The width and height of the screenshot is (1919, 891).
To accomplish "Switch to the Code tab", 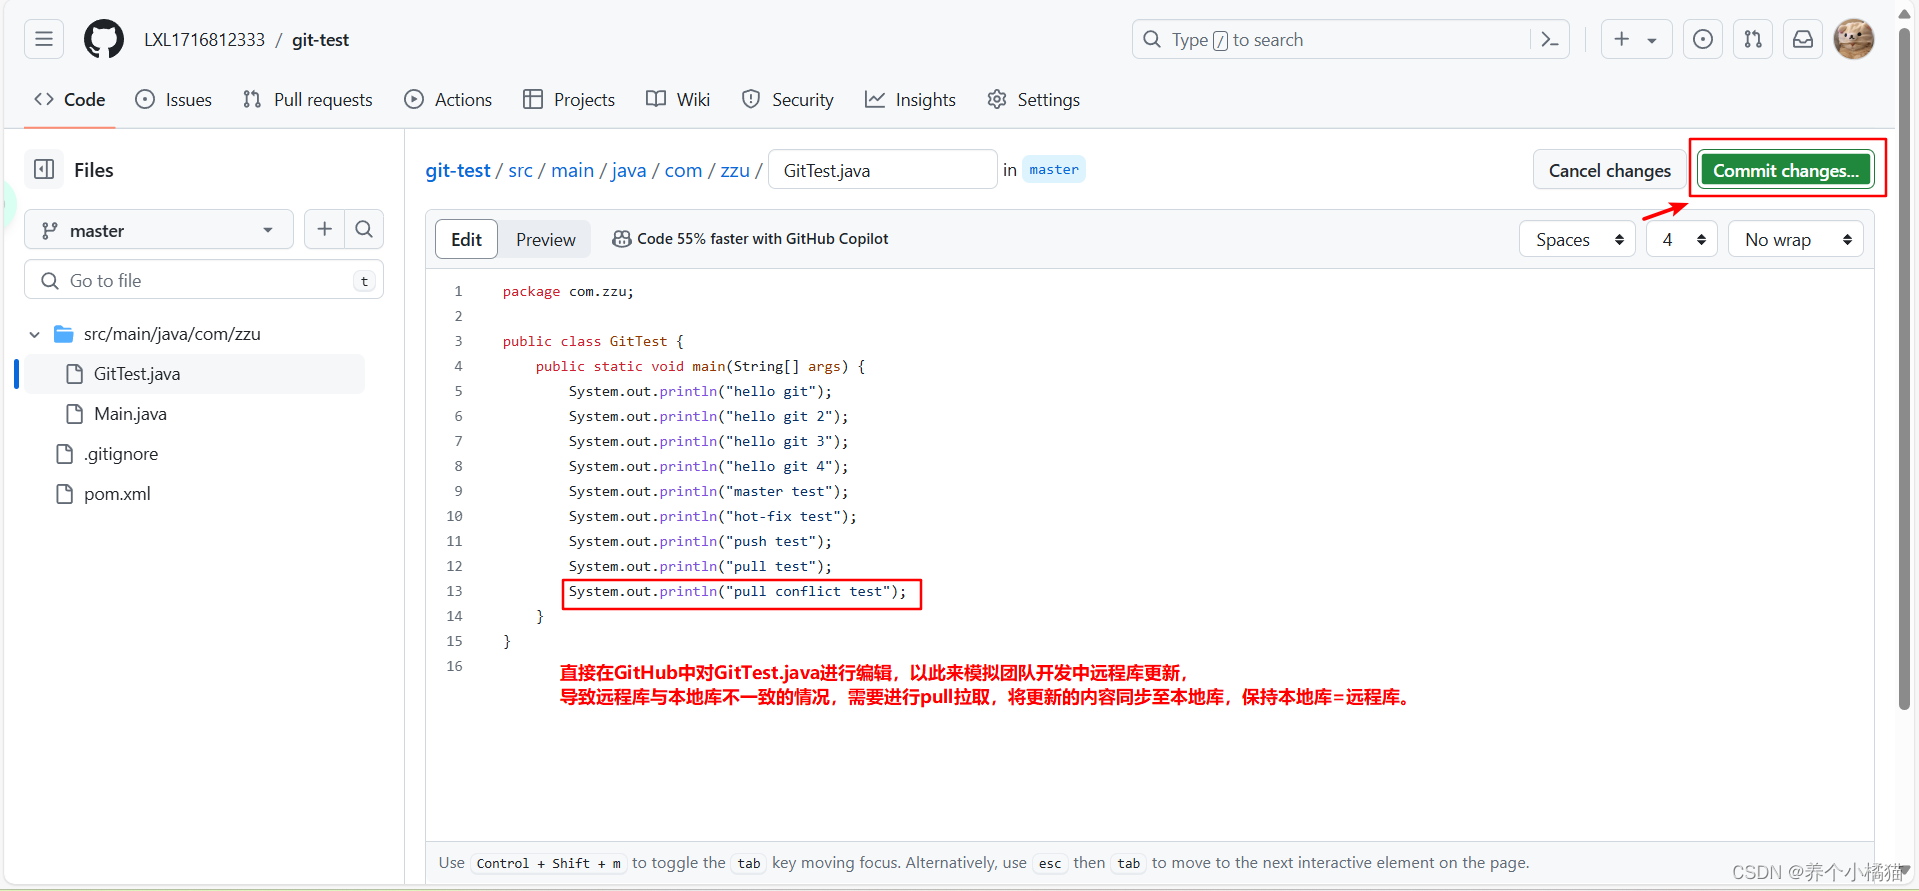I will (x=70, y=99).
